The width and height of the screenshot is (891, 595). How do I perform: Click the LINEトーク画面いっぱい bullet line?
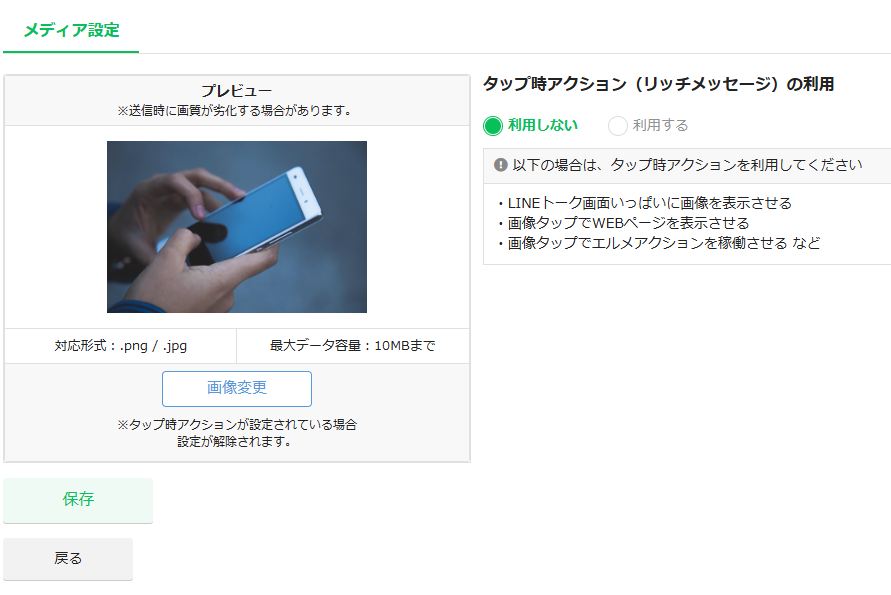point(645,203)
